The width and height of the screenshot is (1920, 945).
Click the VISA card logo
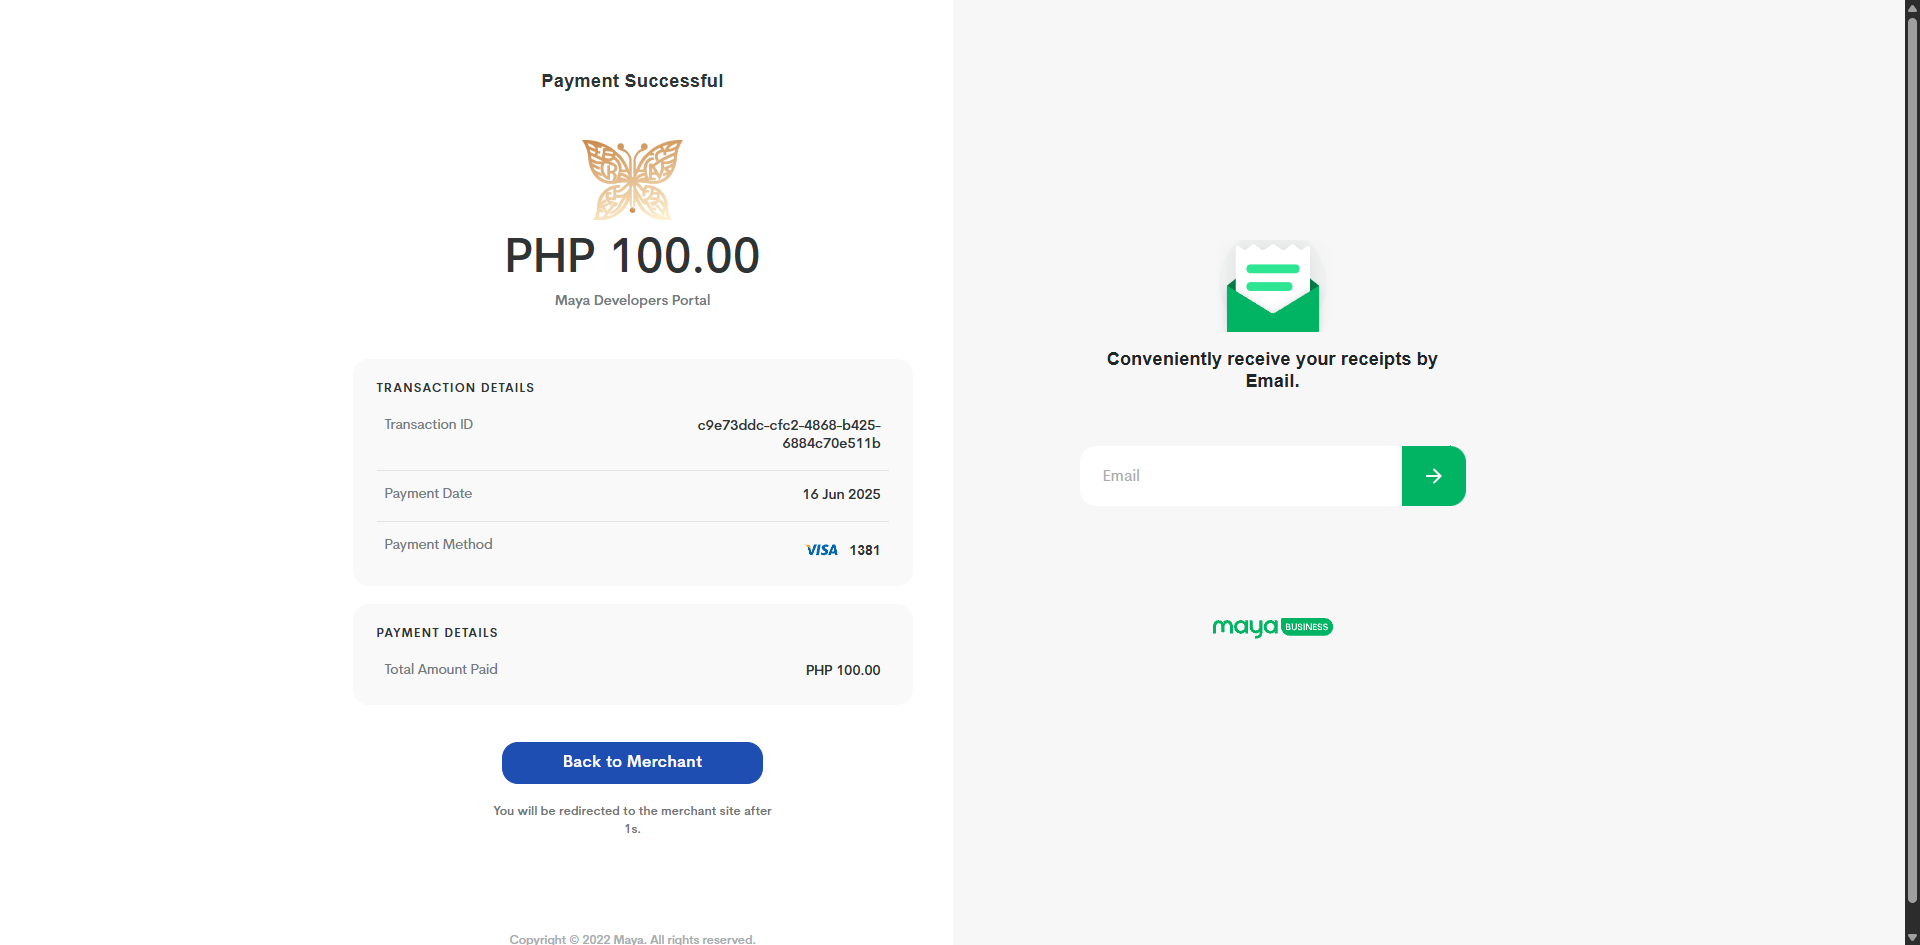pos(822,550)
